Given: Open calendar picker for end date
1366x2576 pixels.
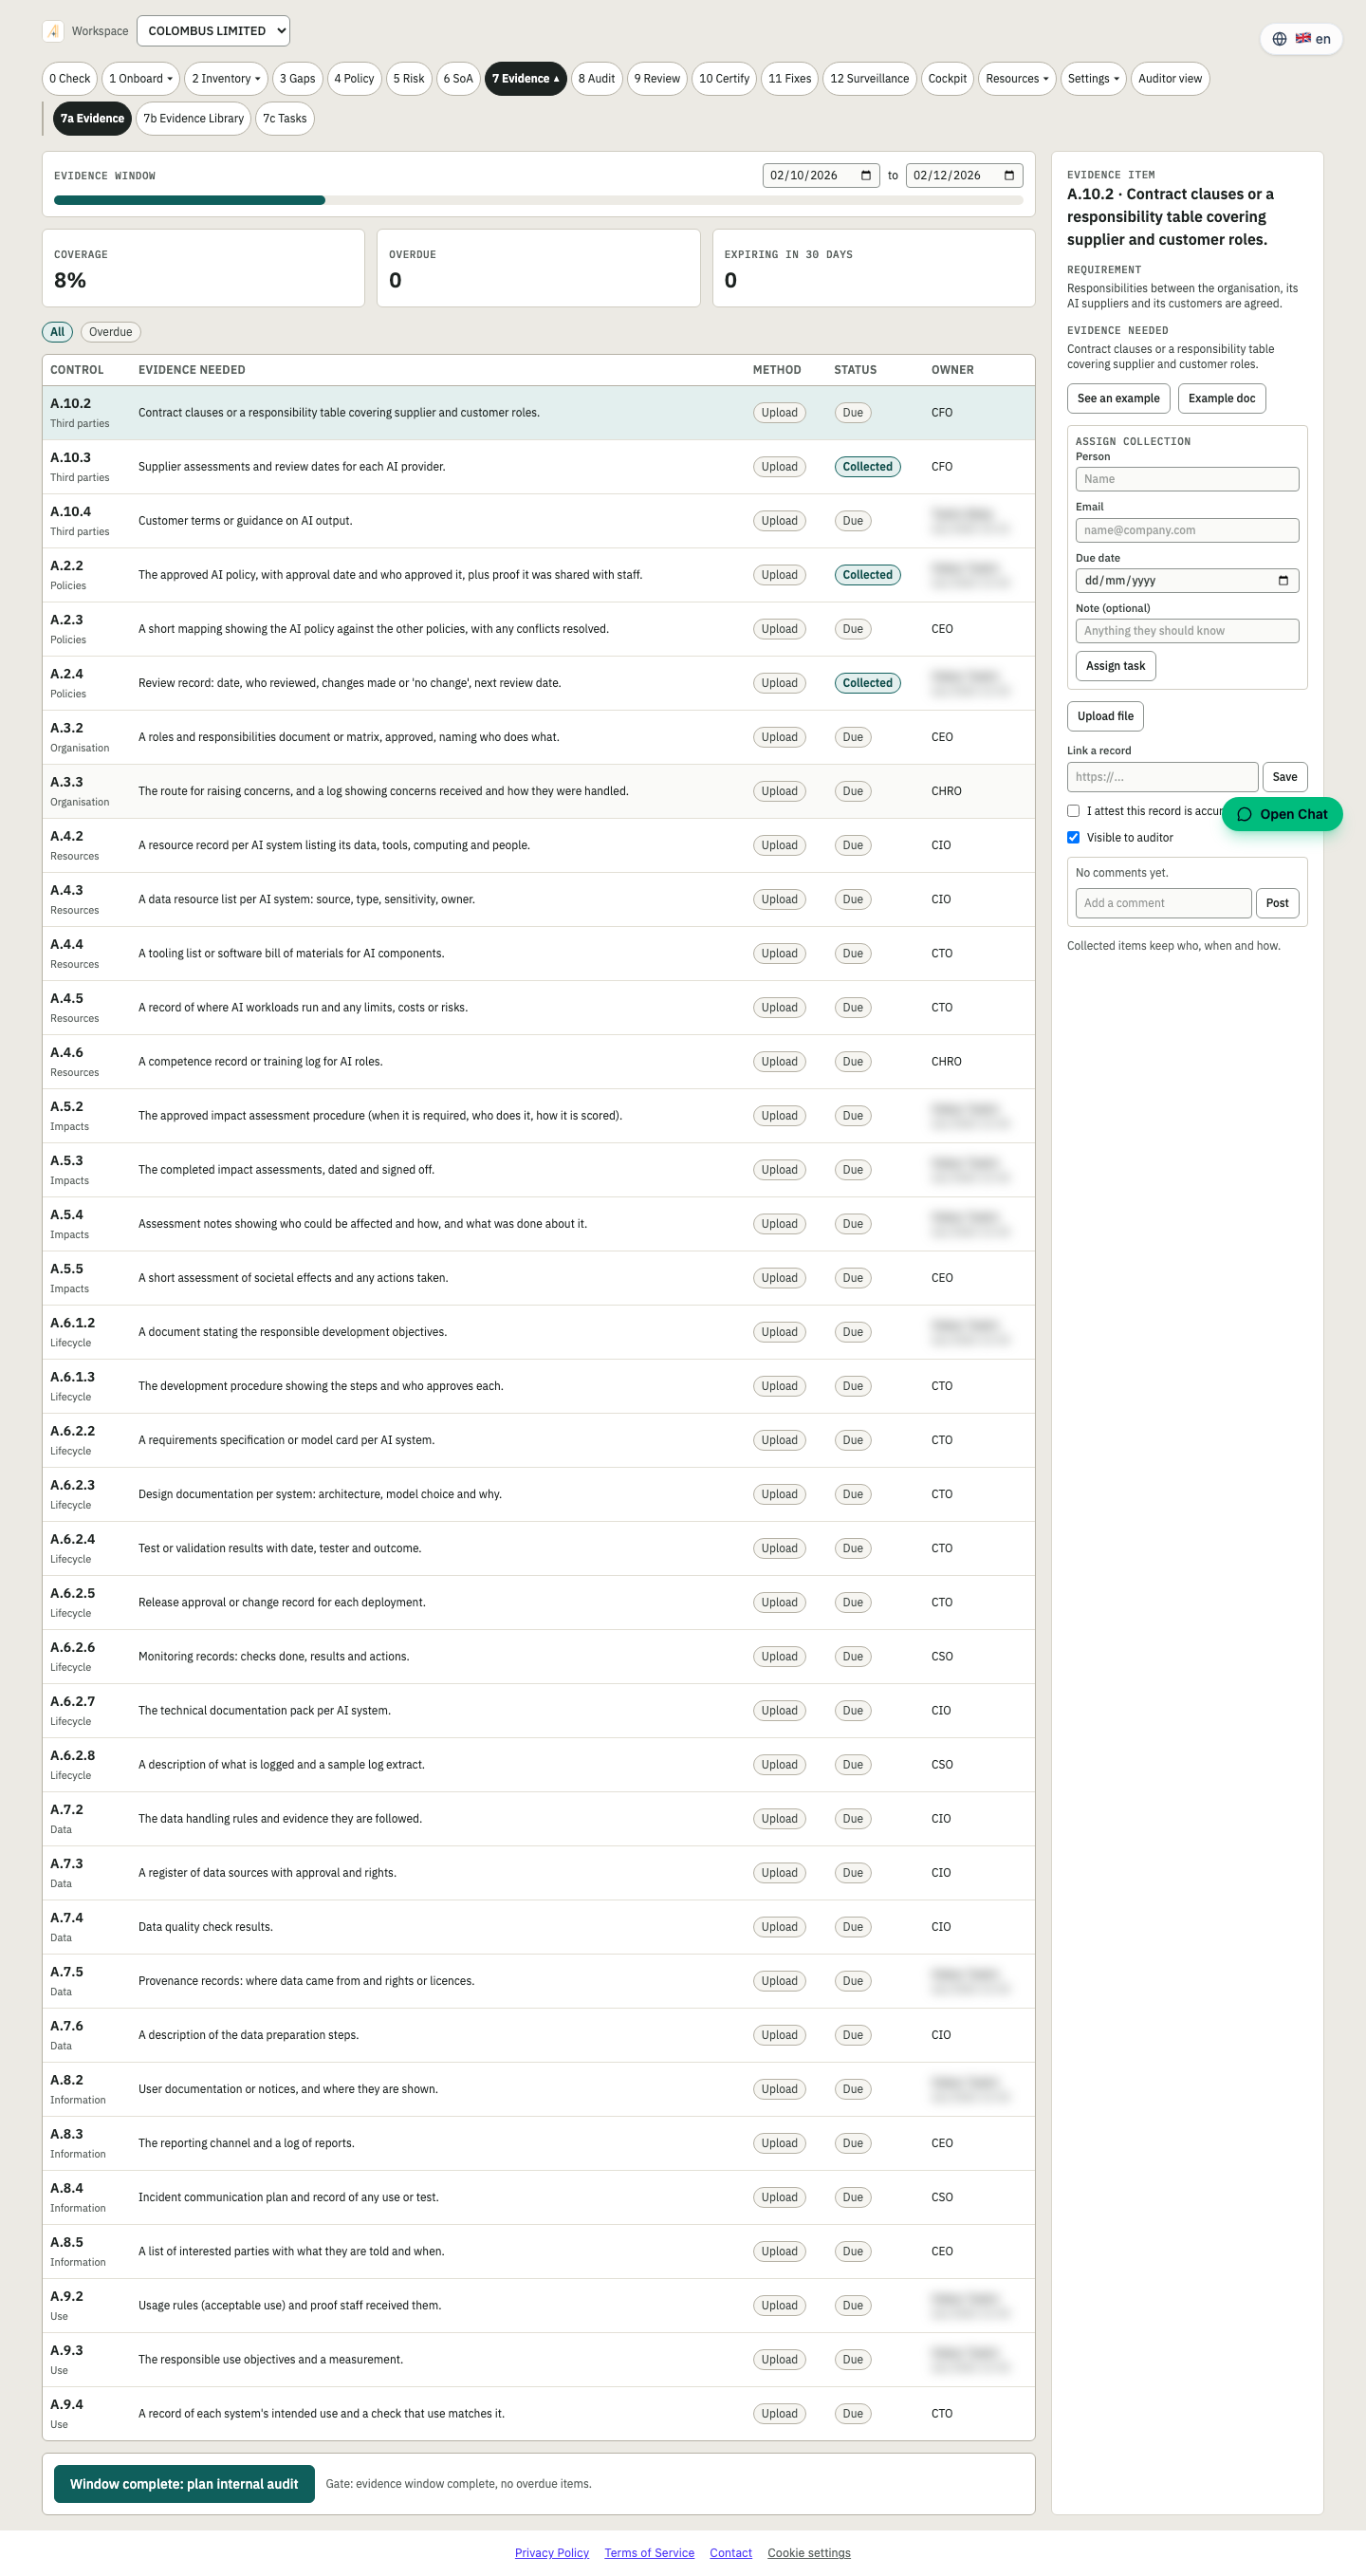Looking at the screenshot, I should 1009,175.
